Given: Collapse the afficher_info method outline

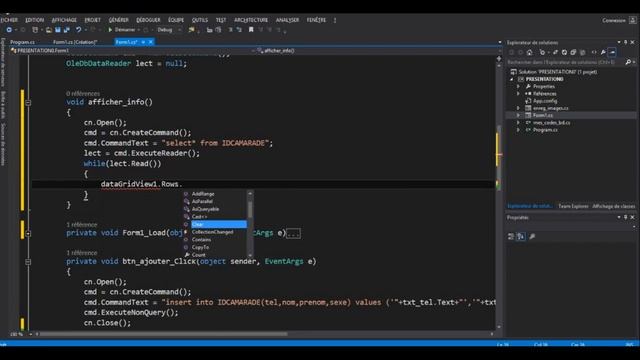Looking at the screenshot, I should 28,103.
